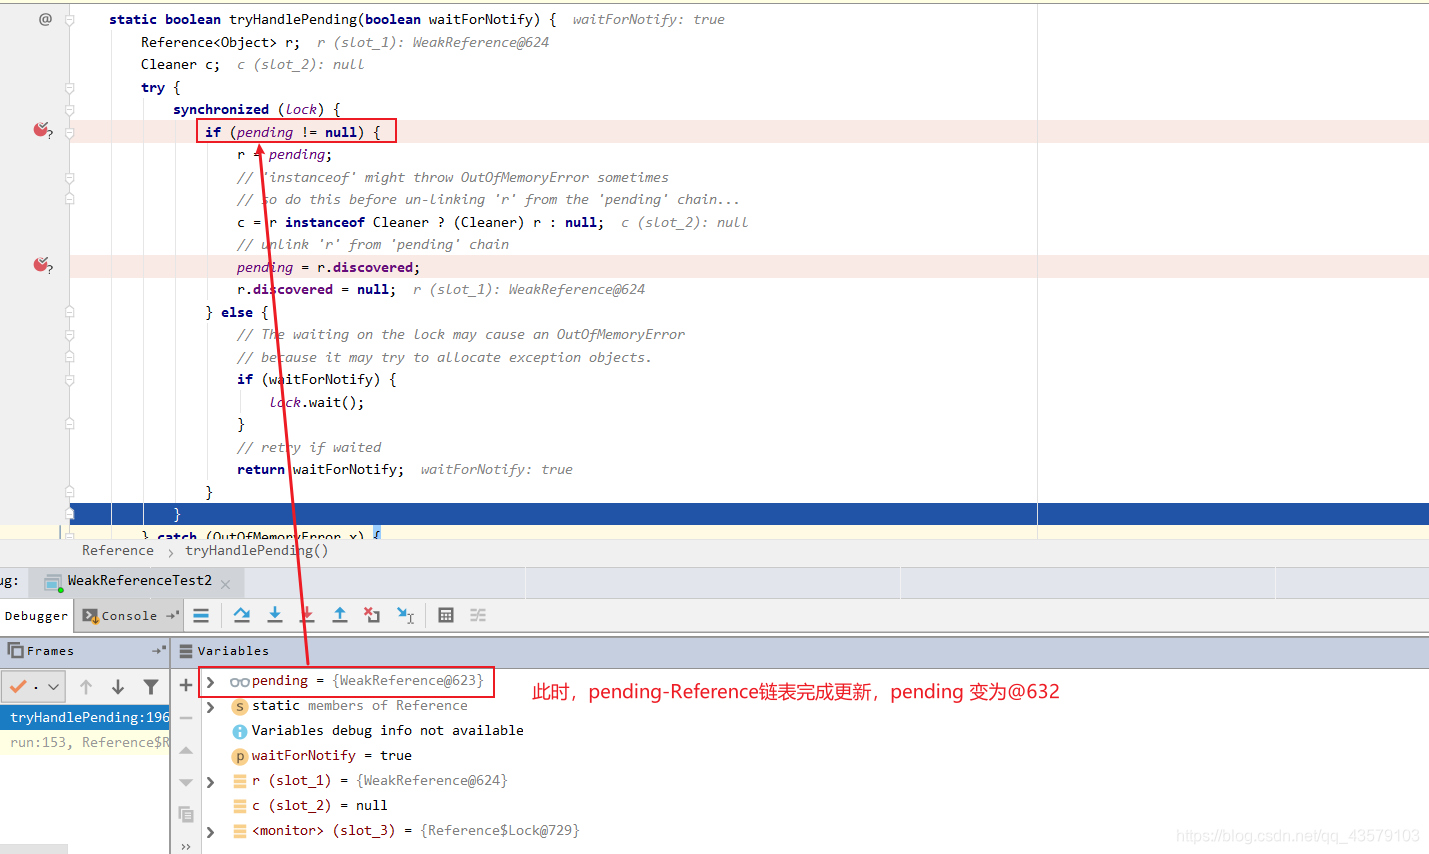The image size is (1429, 854).
Task: Click the pin icon beside Console tab
Action: 172,615
